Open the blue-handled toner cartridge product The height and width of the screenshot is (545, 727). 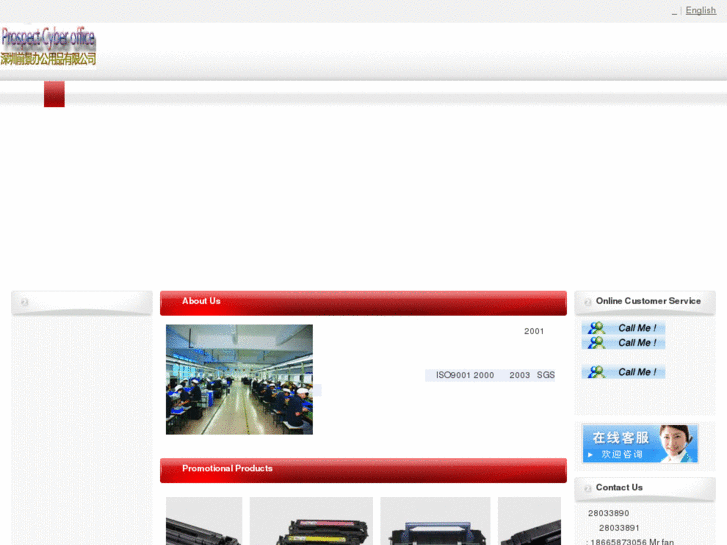(x=435, y=521)
